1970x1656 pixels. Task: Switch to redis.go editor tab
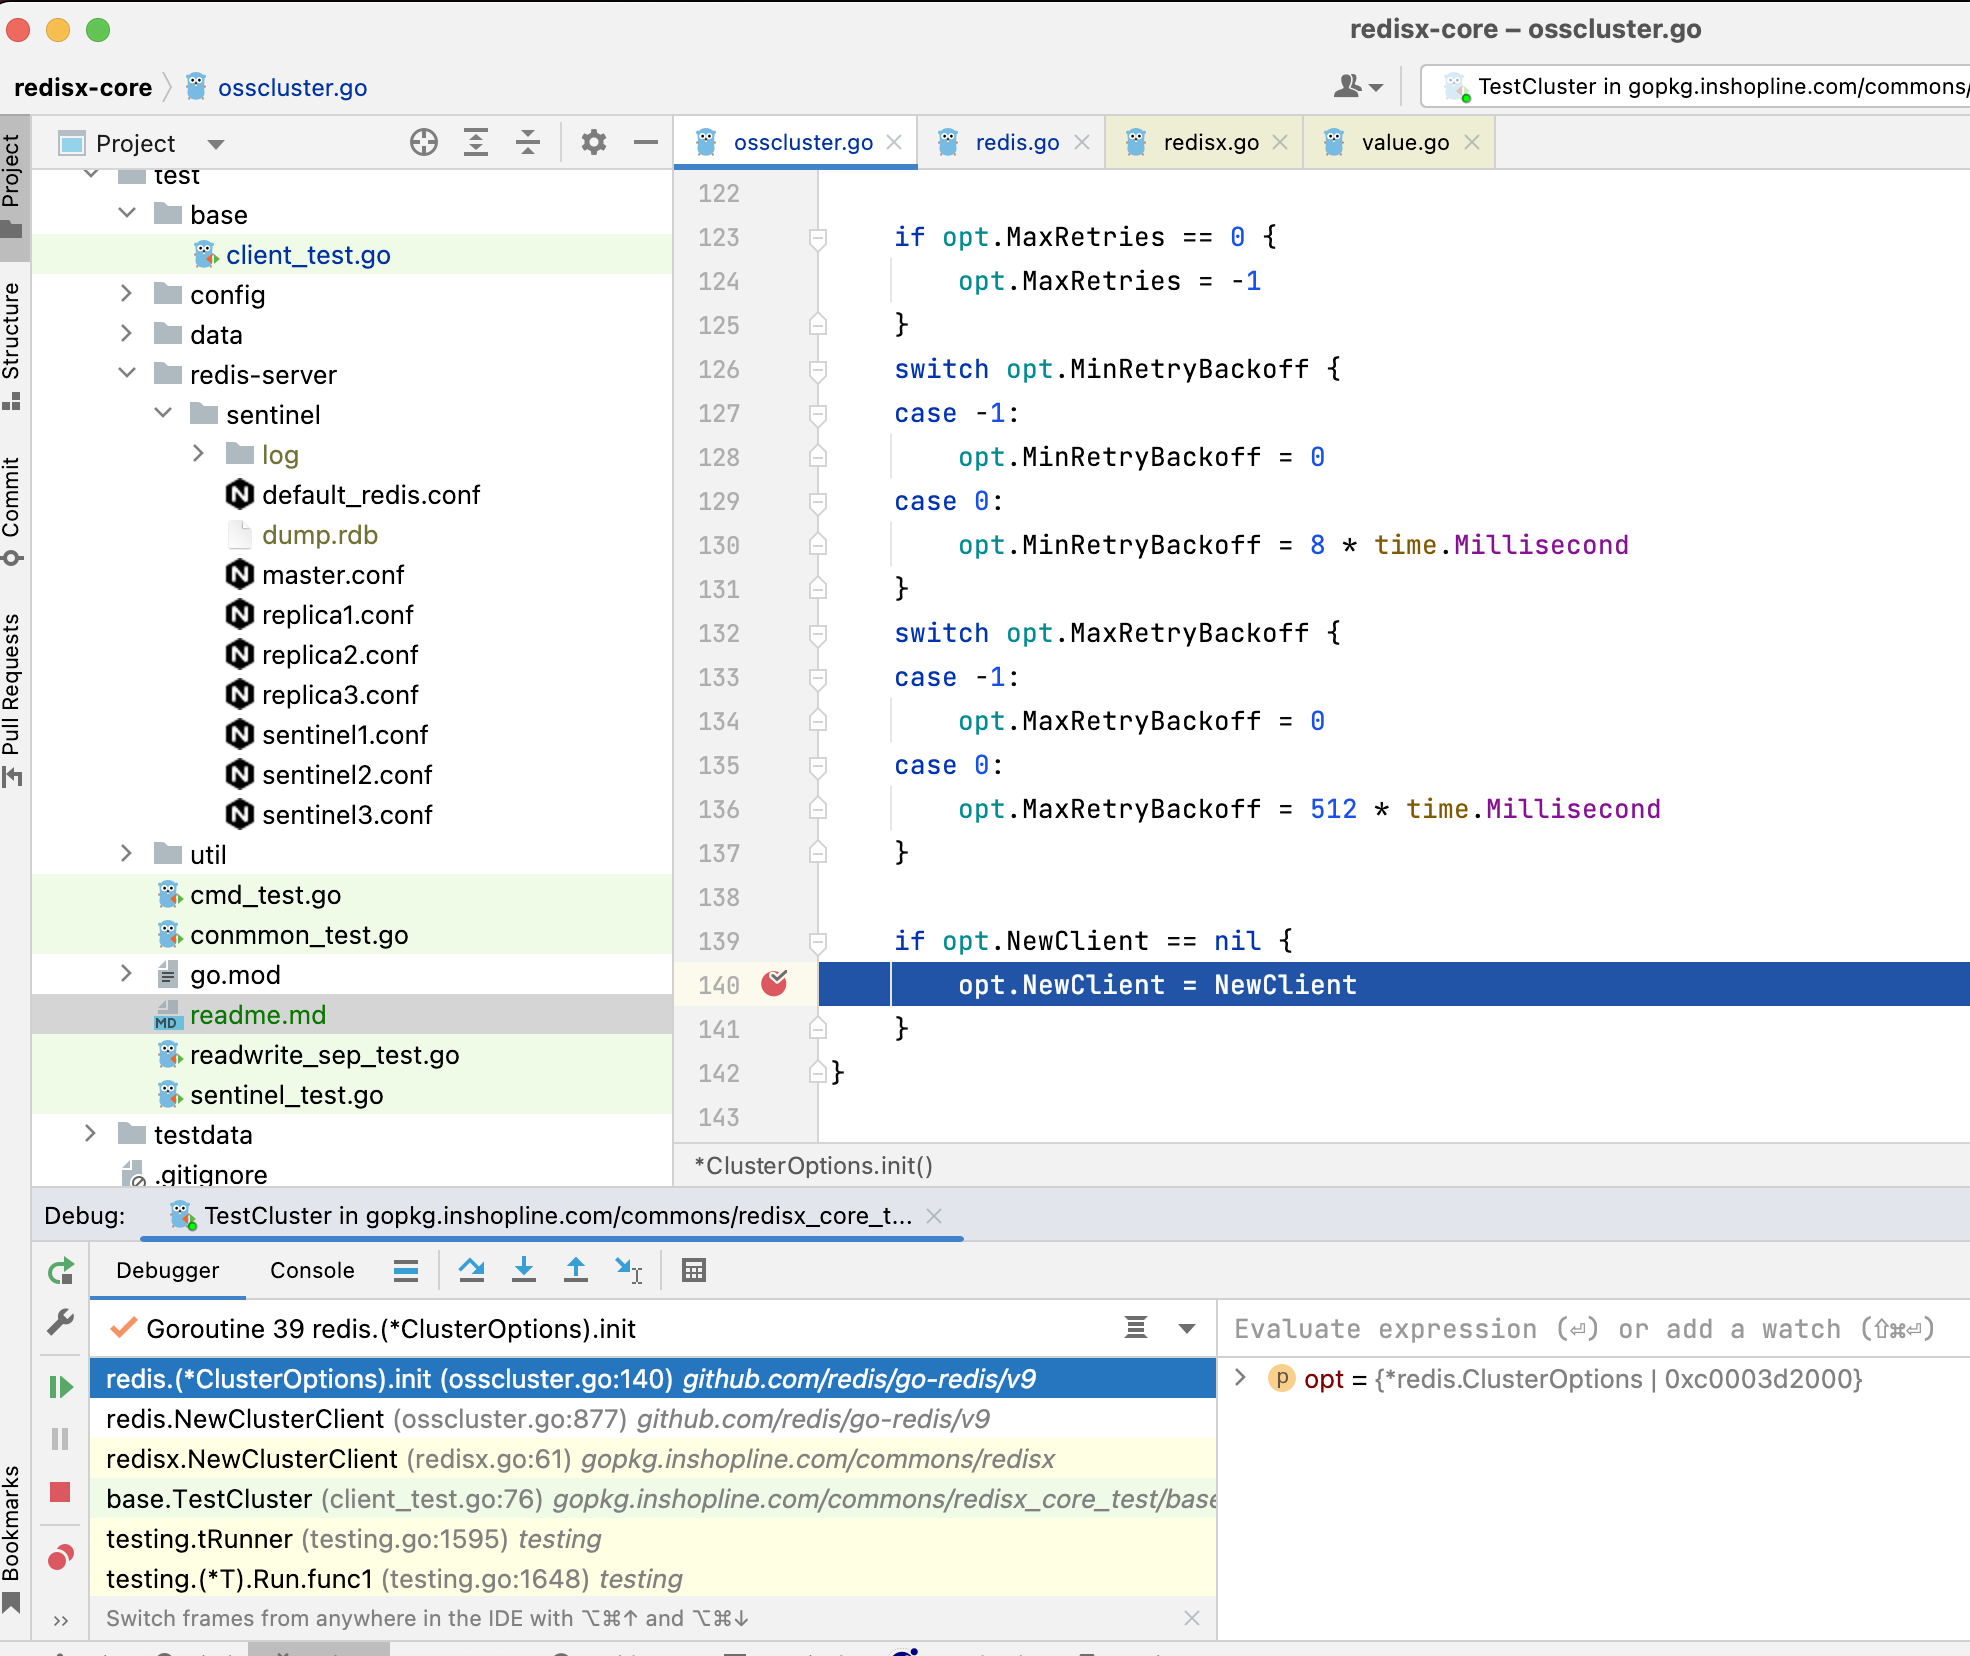(1016, 142)
